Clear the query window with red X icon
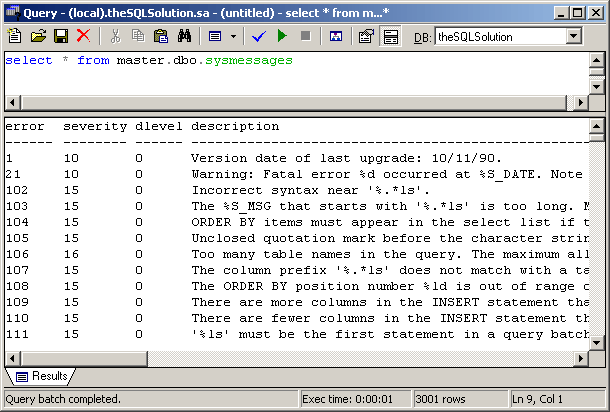Viewport: 610px width, 412px height. (x=84, y=36)
